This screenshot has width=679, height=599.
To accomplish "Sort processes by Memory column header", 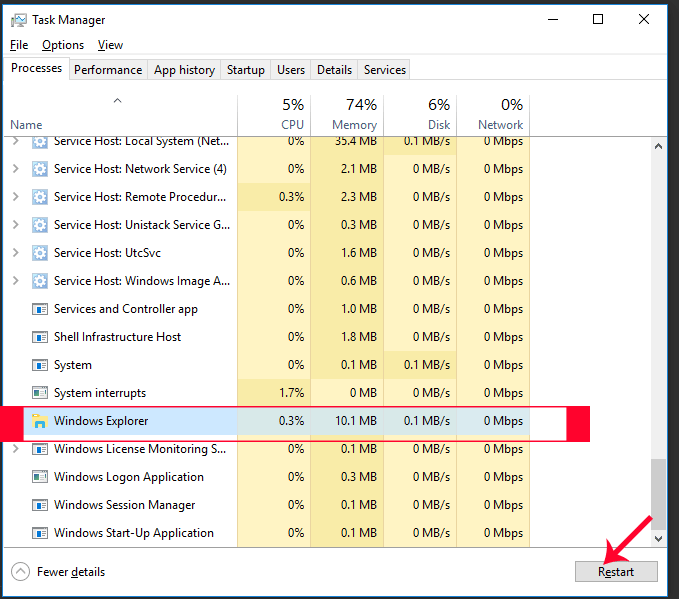I will 347,115.
